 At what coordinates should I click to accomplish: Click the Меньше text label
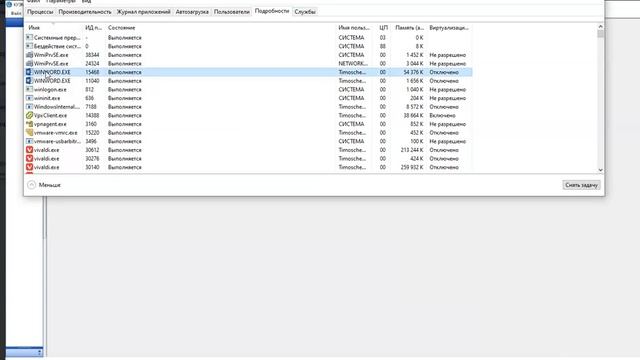(49, 185)
